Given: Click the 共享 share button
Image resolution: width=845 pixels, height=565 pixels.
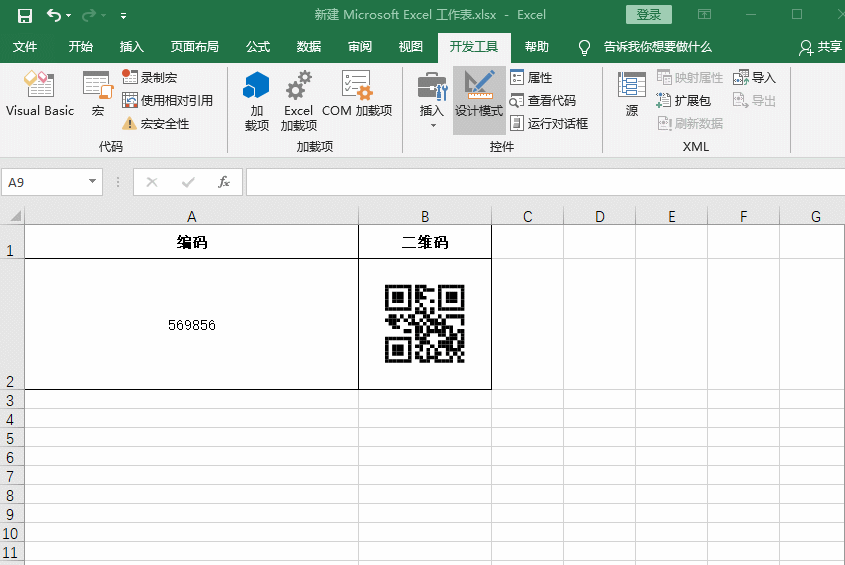Looking at the screenshot, I should (820, 47).
